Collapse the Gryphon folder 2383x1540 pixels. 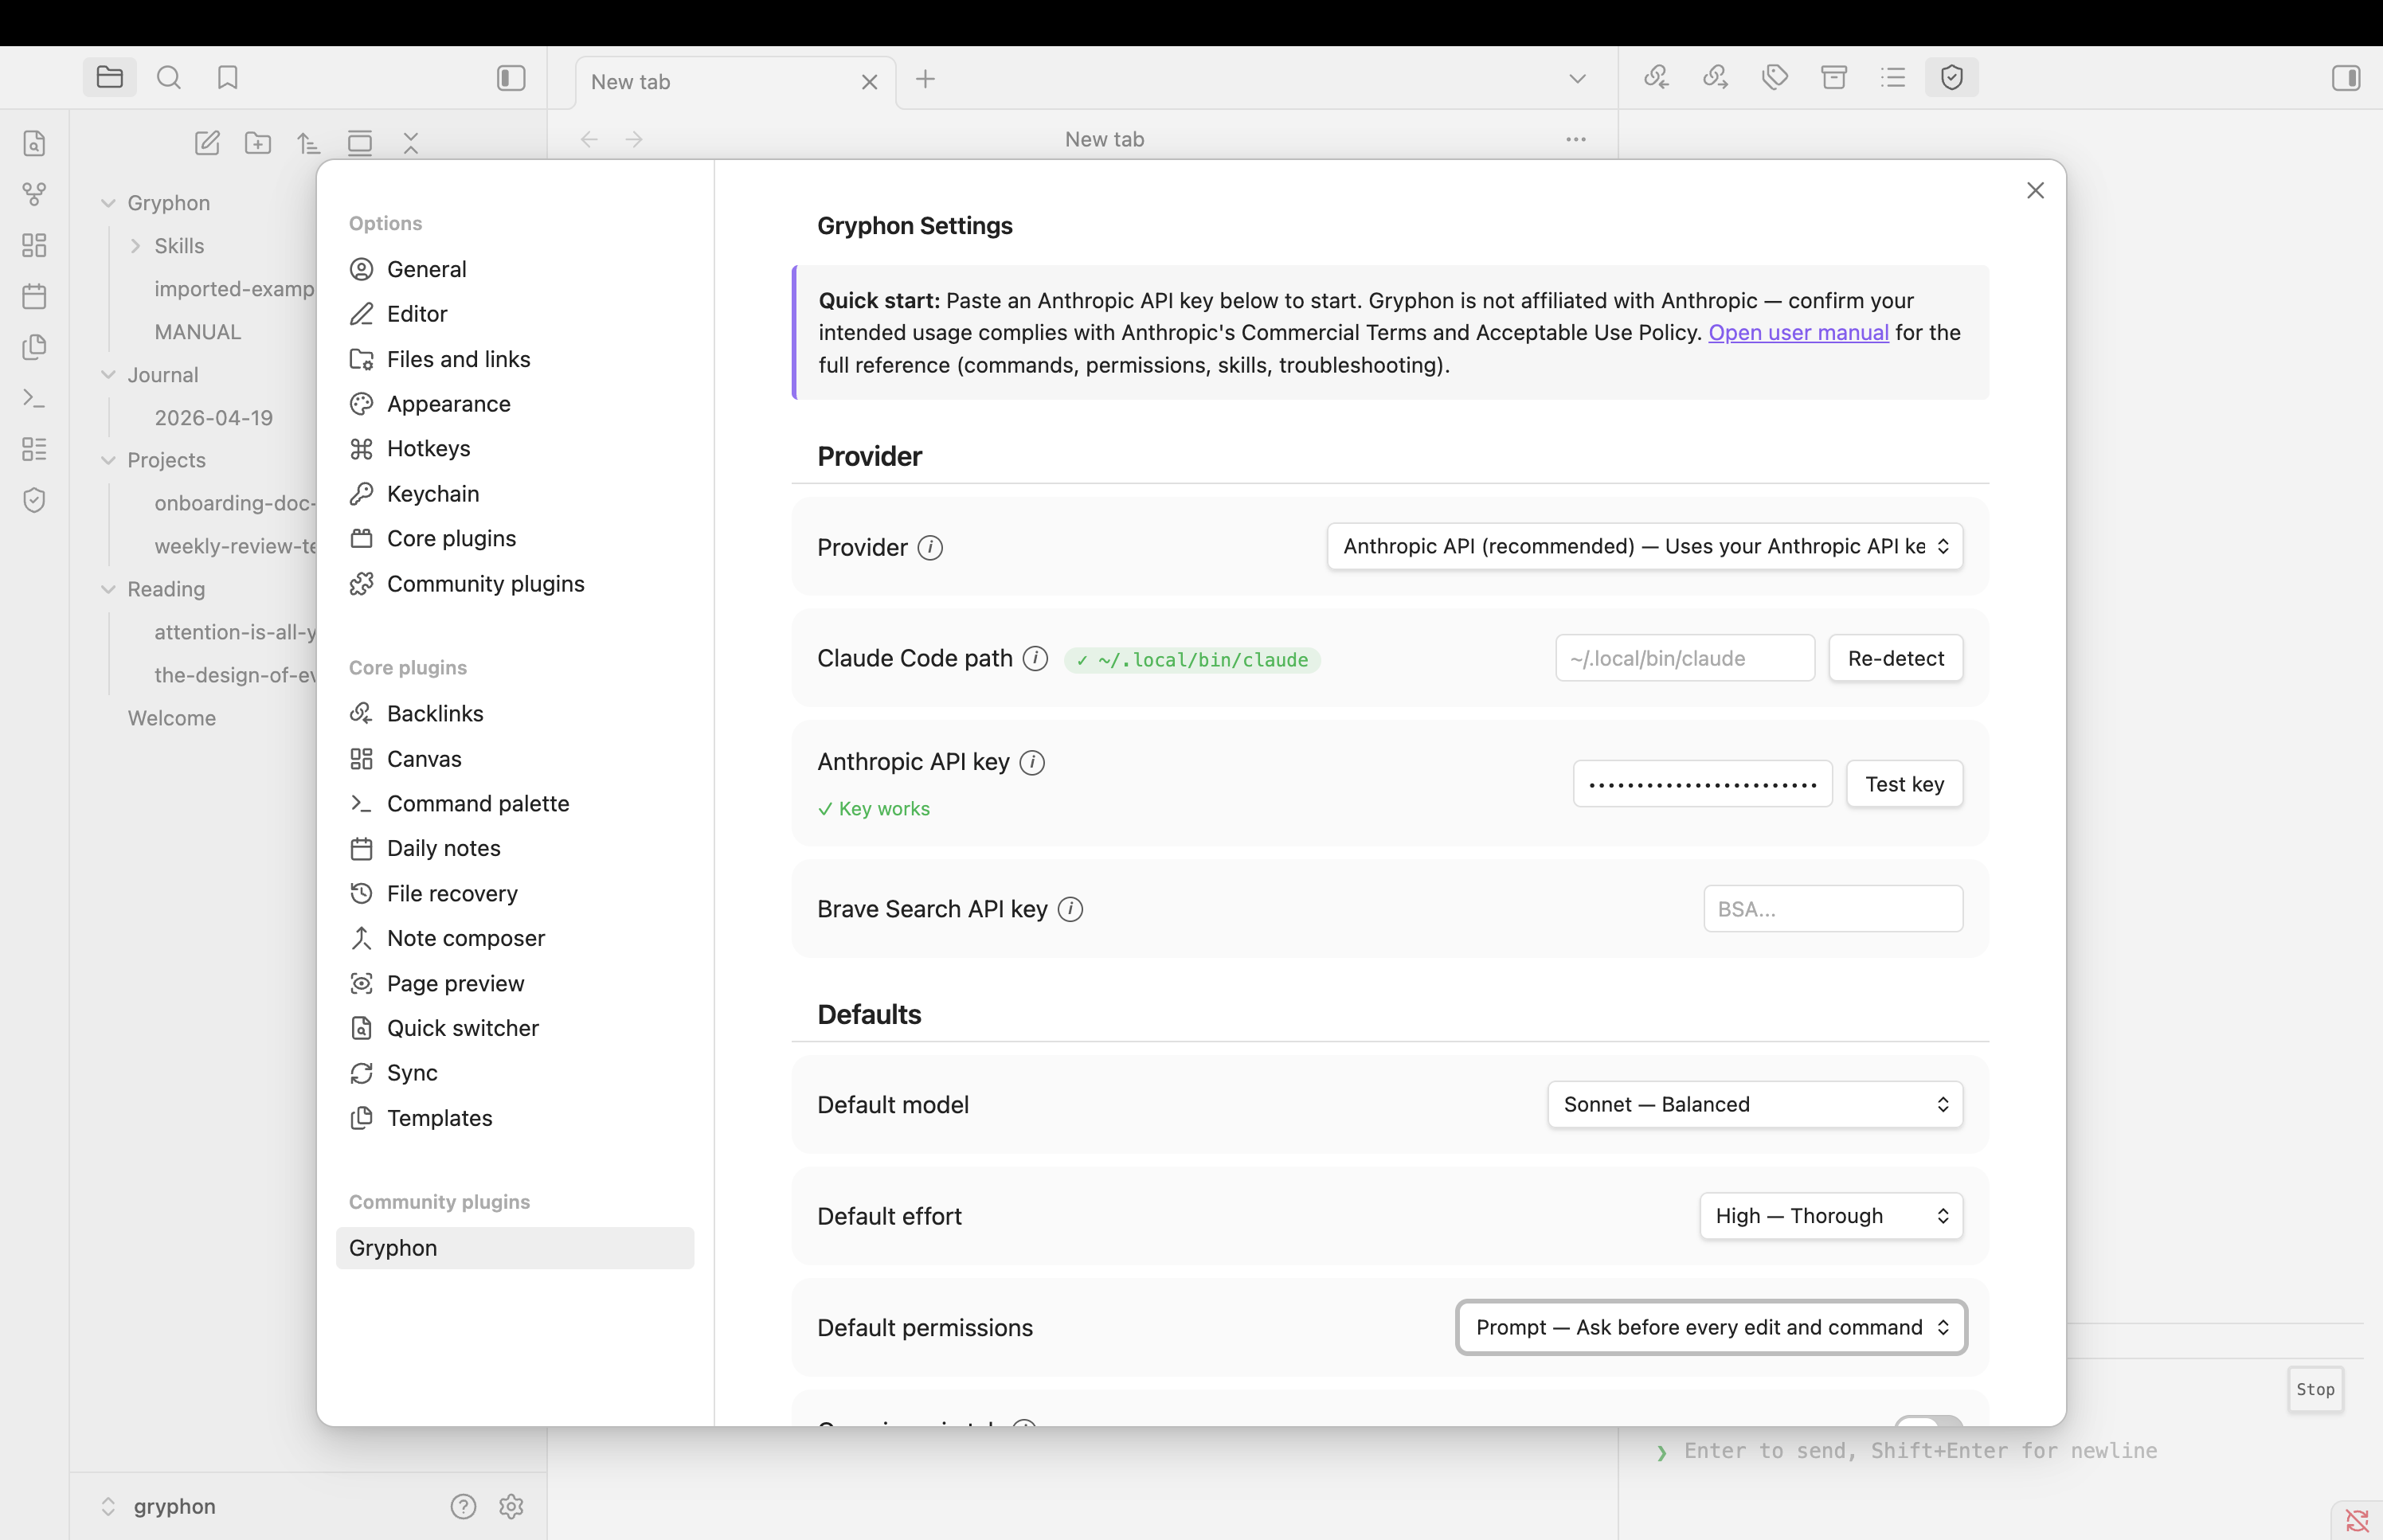(108, 203)
